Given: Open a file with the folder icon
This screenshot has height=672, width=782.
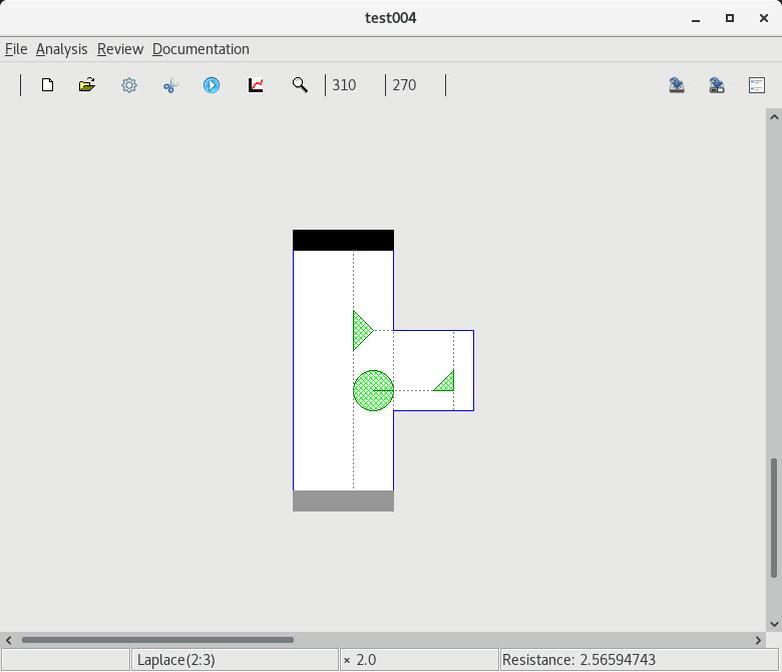Looking at the screenshot, I should click(x=87, y=85).
